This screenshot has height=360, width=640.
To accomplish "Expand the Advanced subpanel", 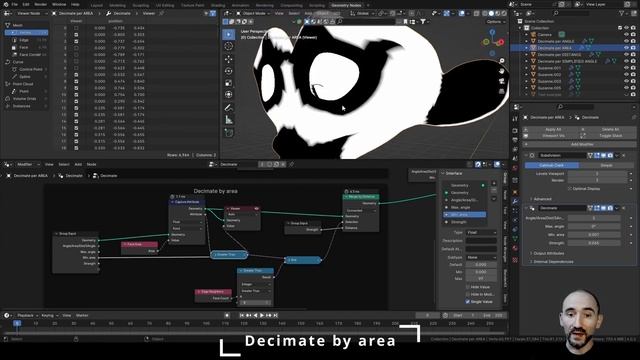I will [x=542, y=199].
